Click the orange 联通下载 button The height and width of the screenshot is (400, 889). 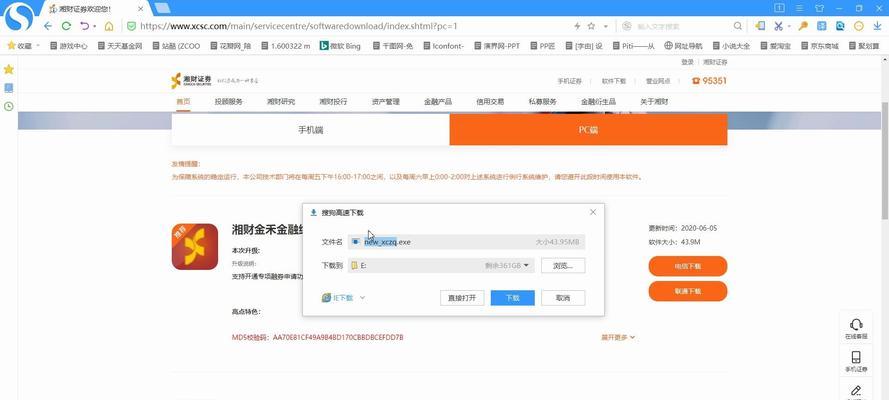(688, 291)
